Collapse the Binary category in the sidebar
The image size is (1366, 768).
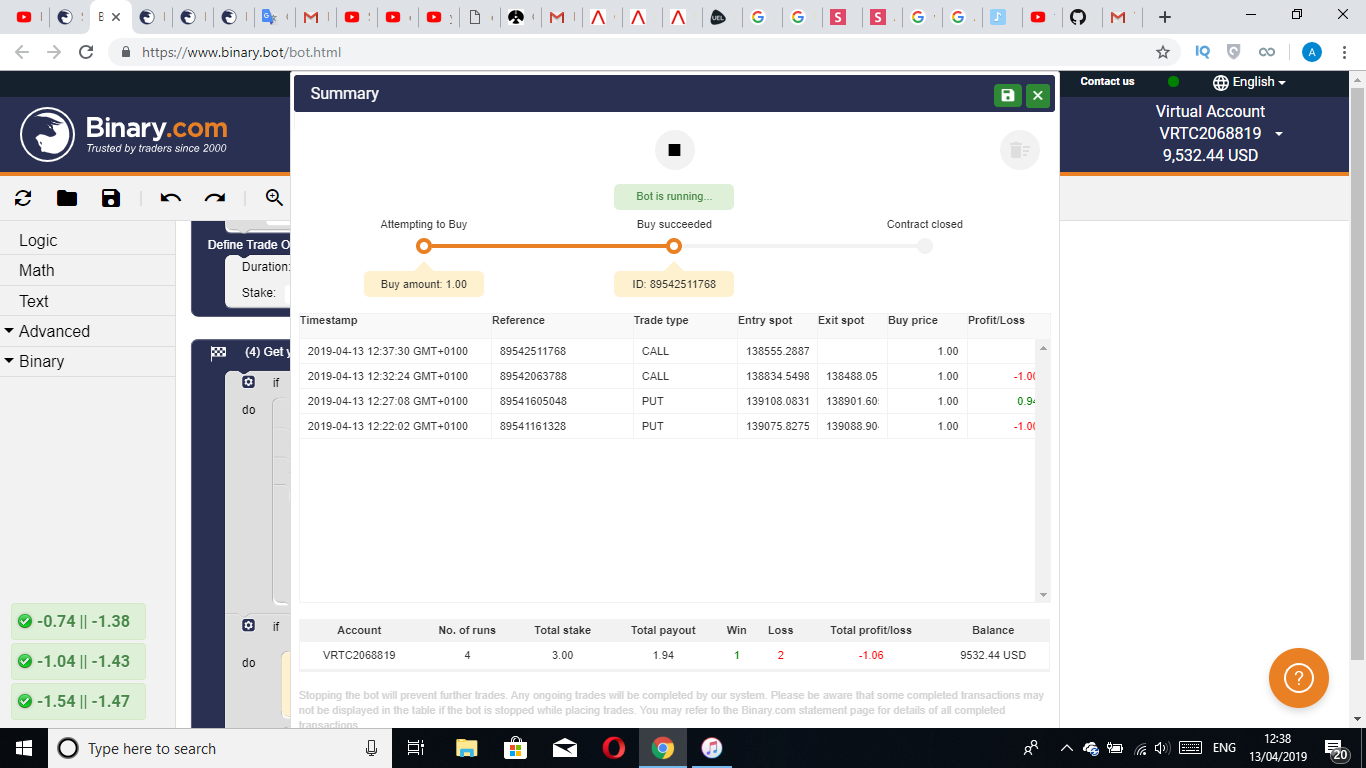pyautogui.click(x=41, y=361)
